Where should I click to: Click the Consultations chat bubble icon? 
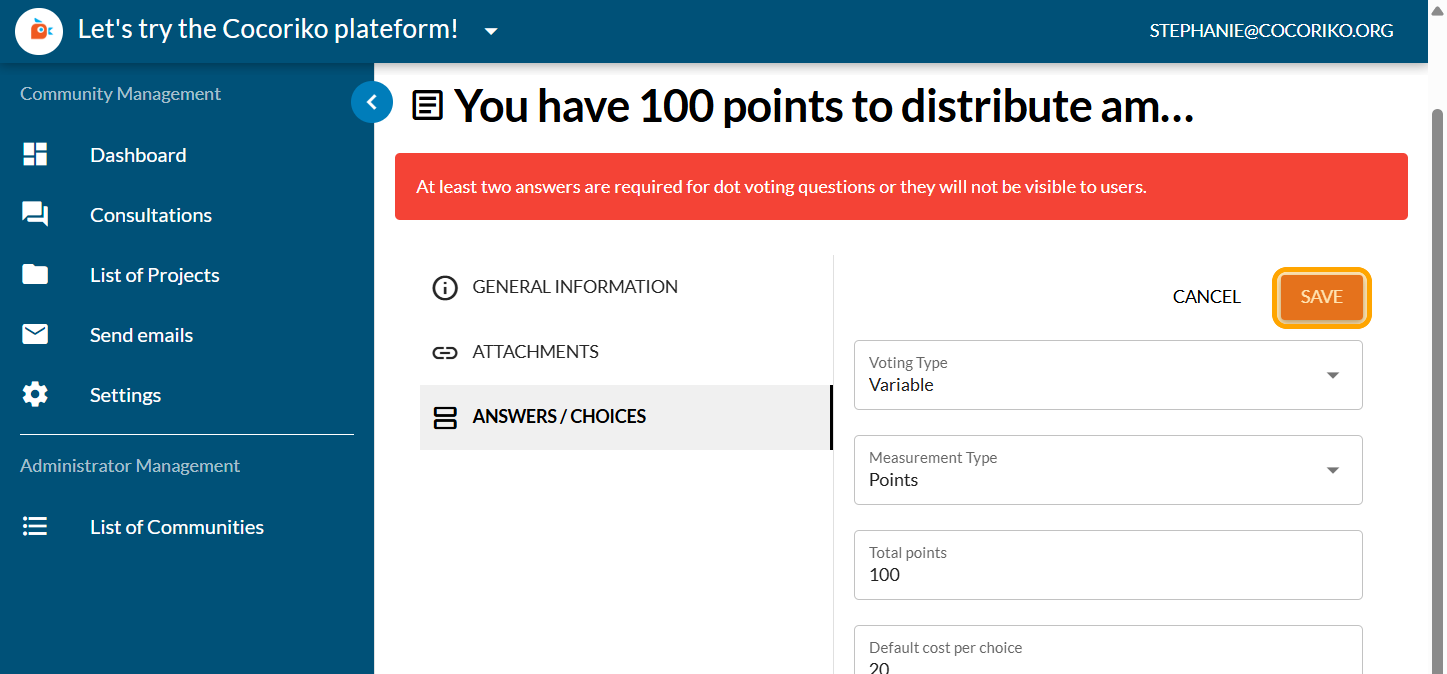pos(35,215)
